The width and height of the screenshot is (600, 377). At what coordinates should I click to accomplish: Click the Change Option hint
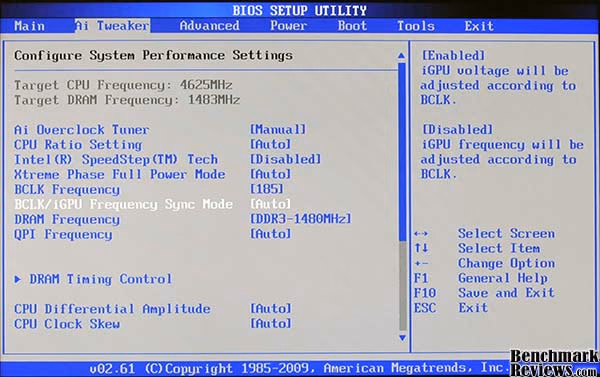(506, 263)
